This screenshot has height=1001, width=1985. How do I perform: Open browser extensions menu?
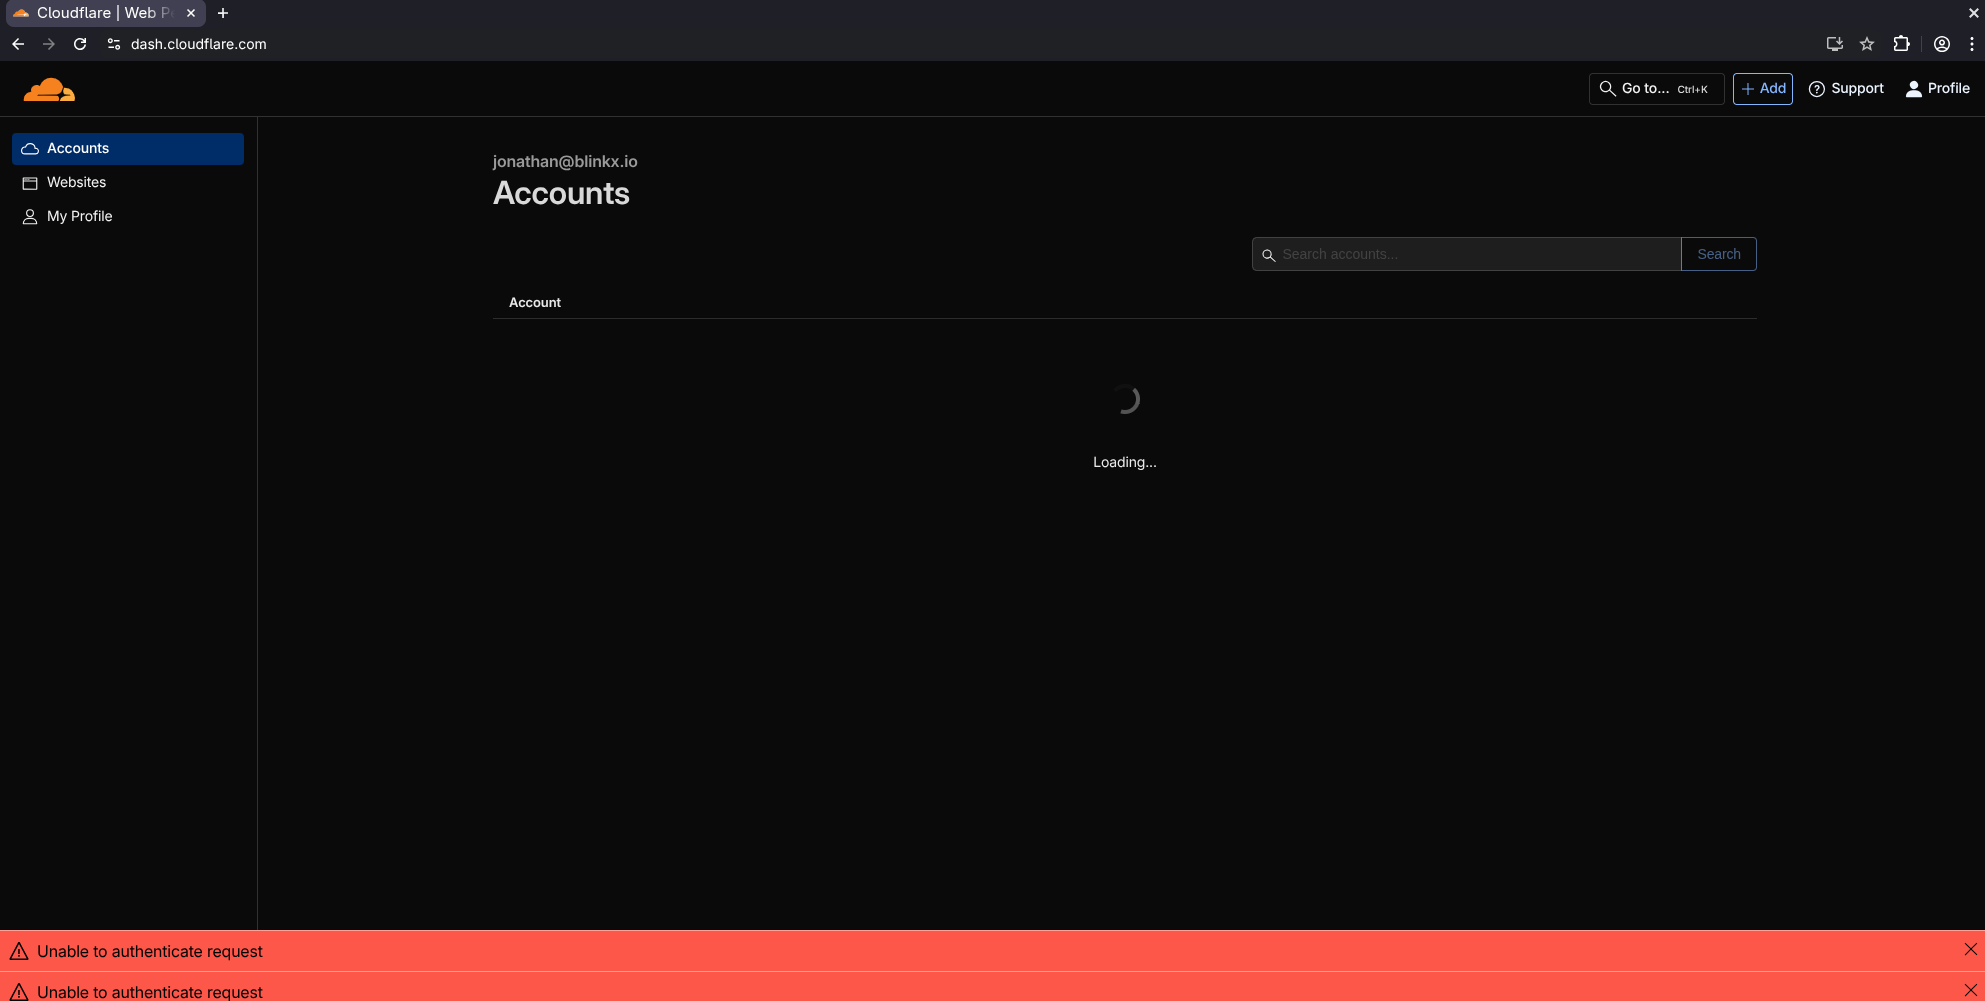coord(1901,44)
